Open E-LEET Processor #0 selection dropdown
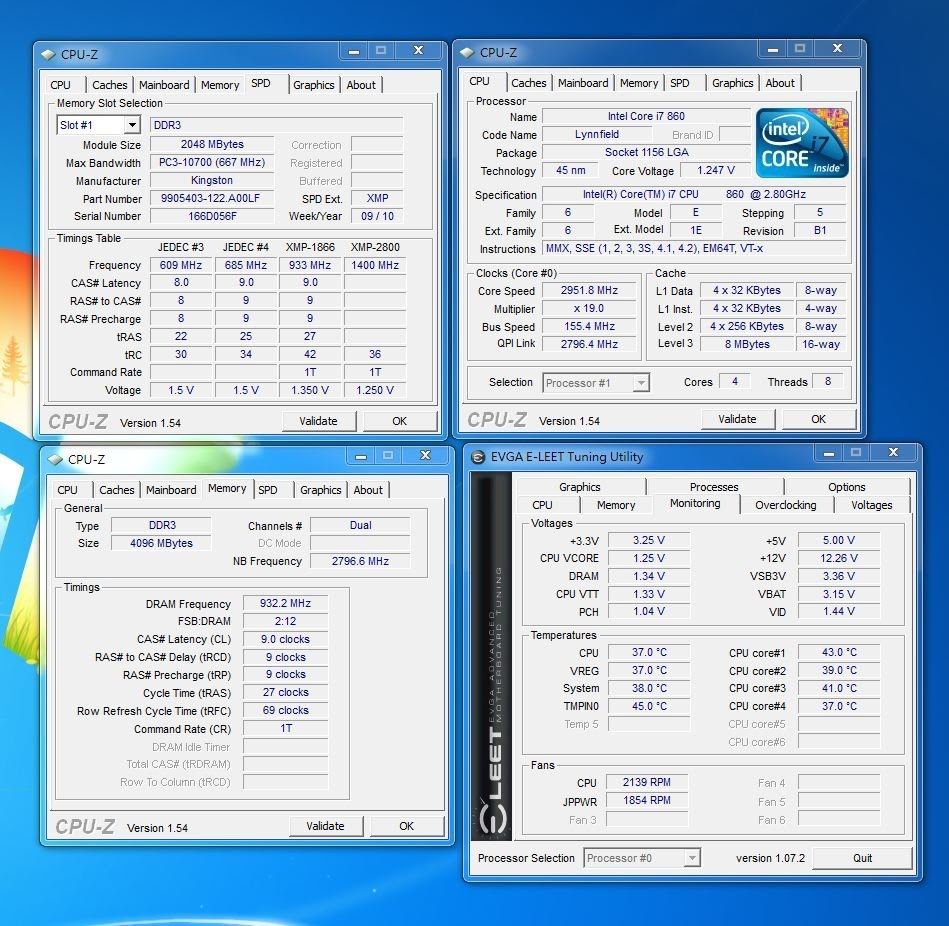Image resolution: width=949 pixels, height=926 pixels. pos(691,858)
